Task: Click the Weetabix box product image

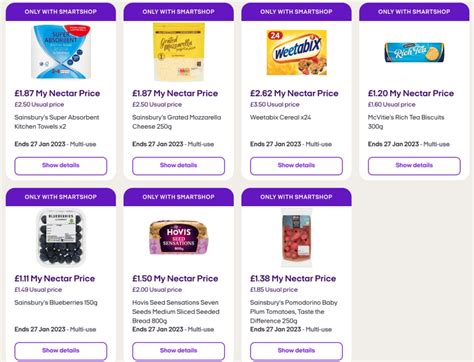Action: click(296, 53)
